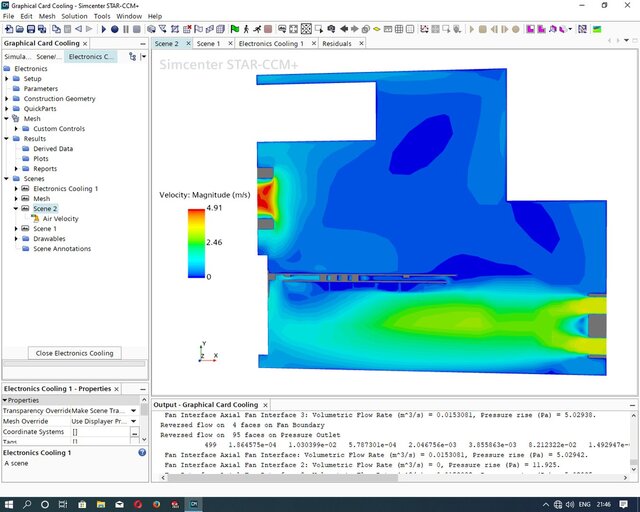The height and width of the screenshot is (512, 640).
Task: Click the blue Record Macro circle icon
Action: (x=115, y=29)
